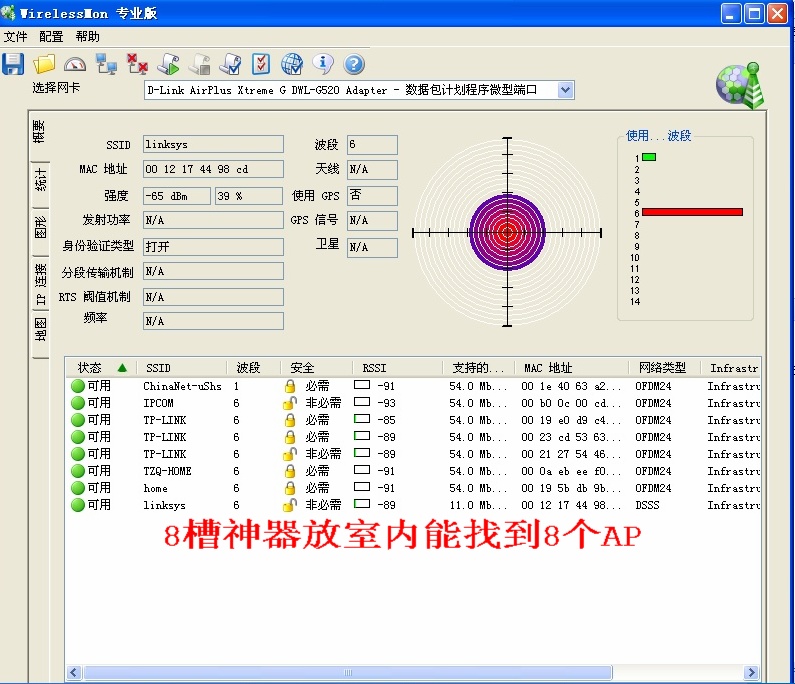795x684 pixels.
Task: Click the signal radar target display
Action: click(507, 233)
